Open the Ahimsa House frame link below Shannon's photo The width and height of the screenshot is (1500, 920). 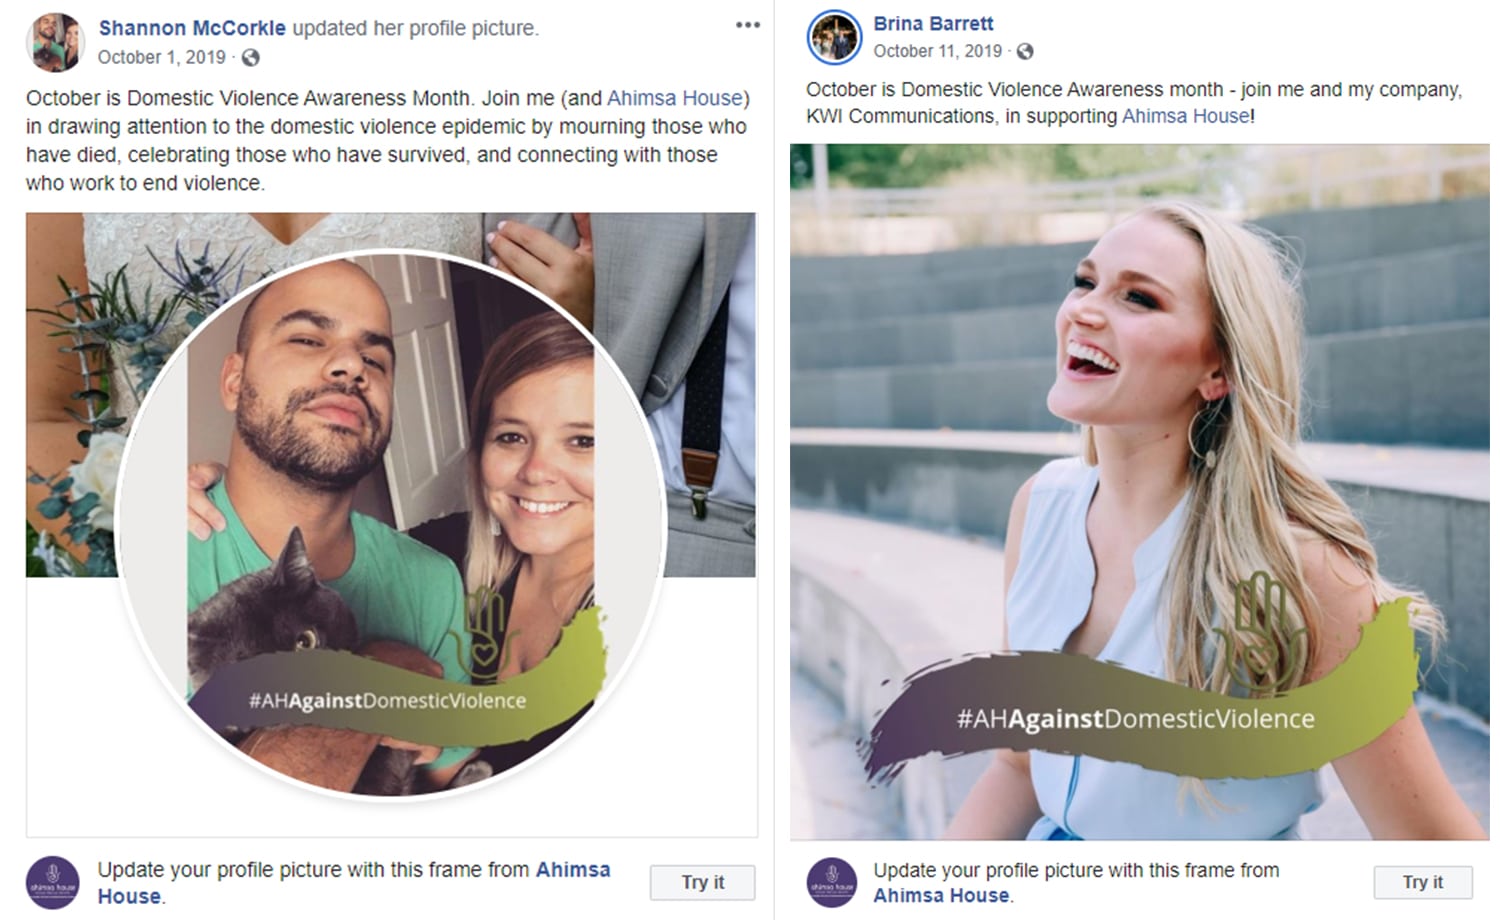point(572,870)
